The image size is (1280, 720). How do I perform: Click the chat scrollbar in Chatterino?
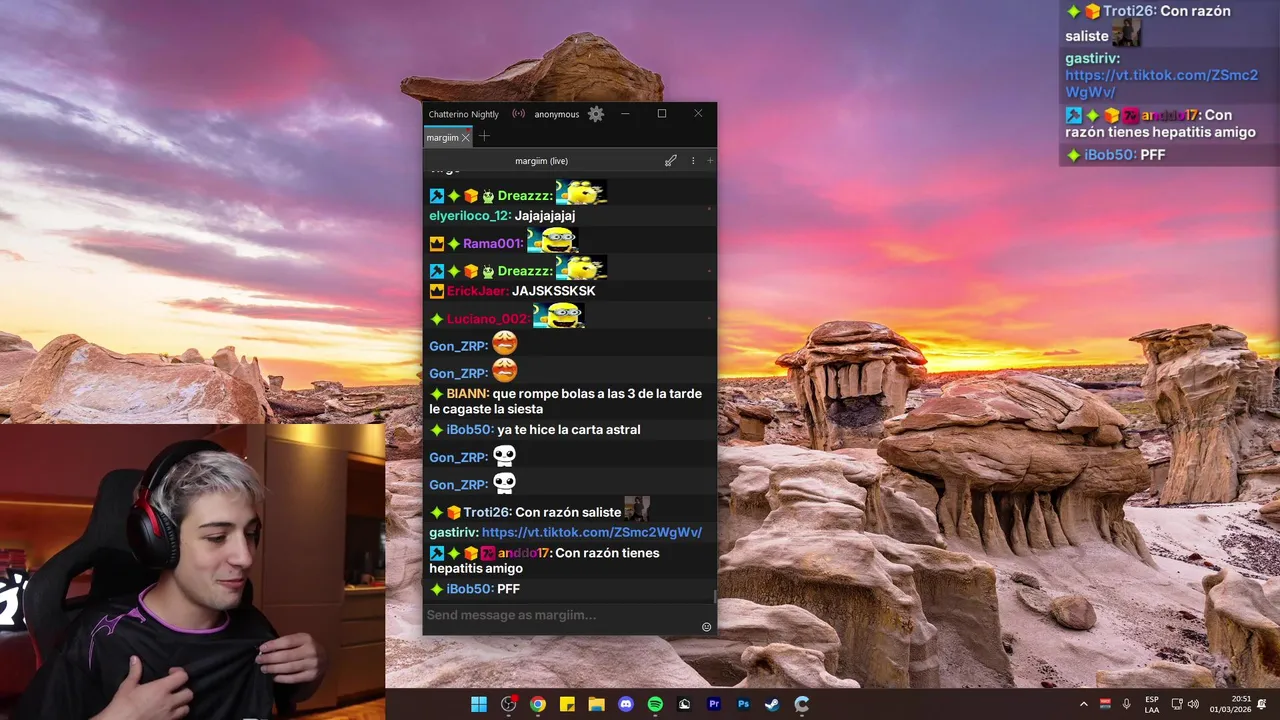(x=714, y=595)
